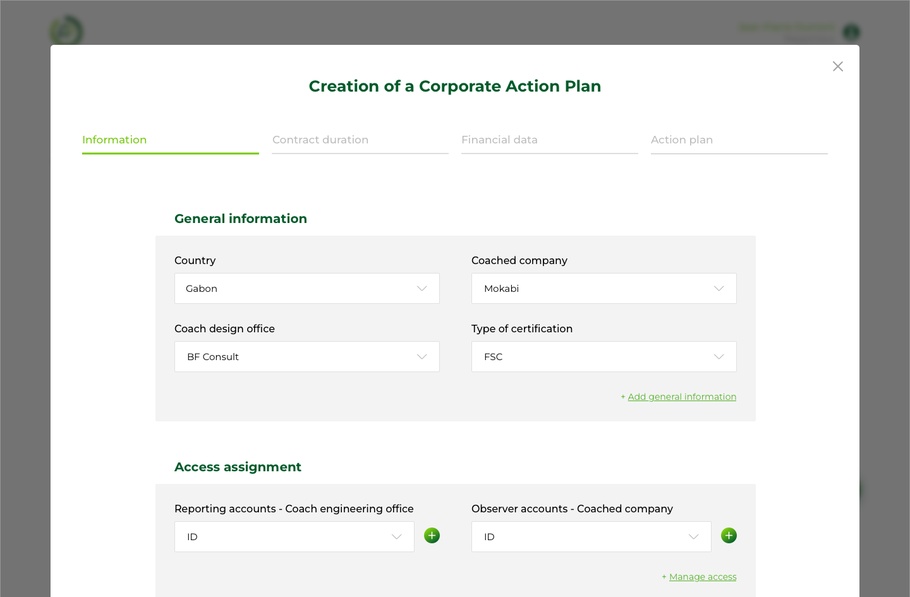Open the Reporting accounts ID dropdown

pyautogui.click(x=294, y=537)
